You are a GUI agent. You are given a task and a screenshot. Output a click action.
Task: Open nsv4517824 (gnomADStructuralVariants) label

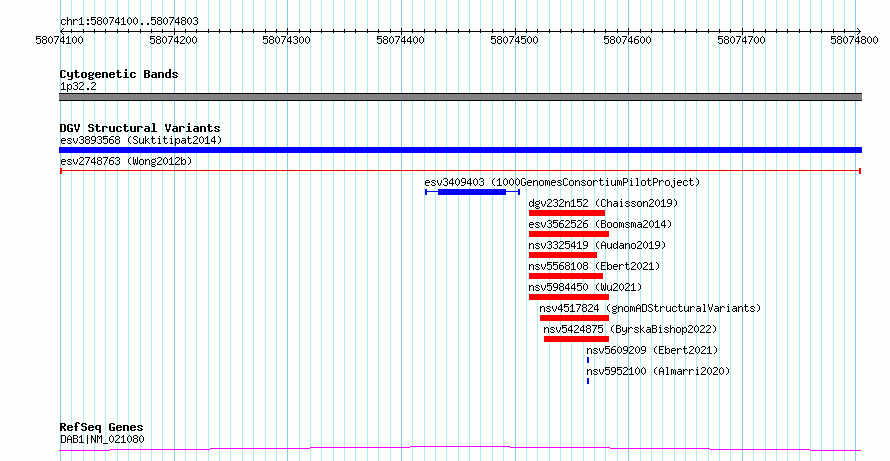[650, 308]
